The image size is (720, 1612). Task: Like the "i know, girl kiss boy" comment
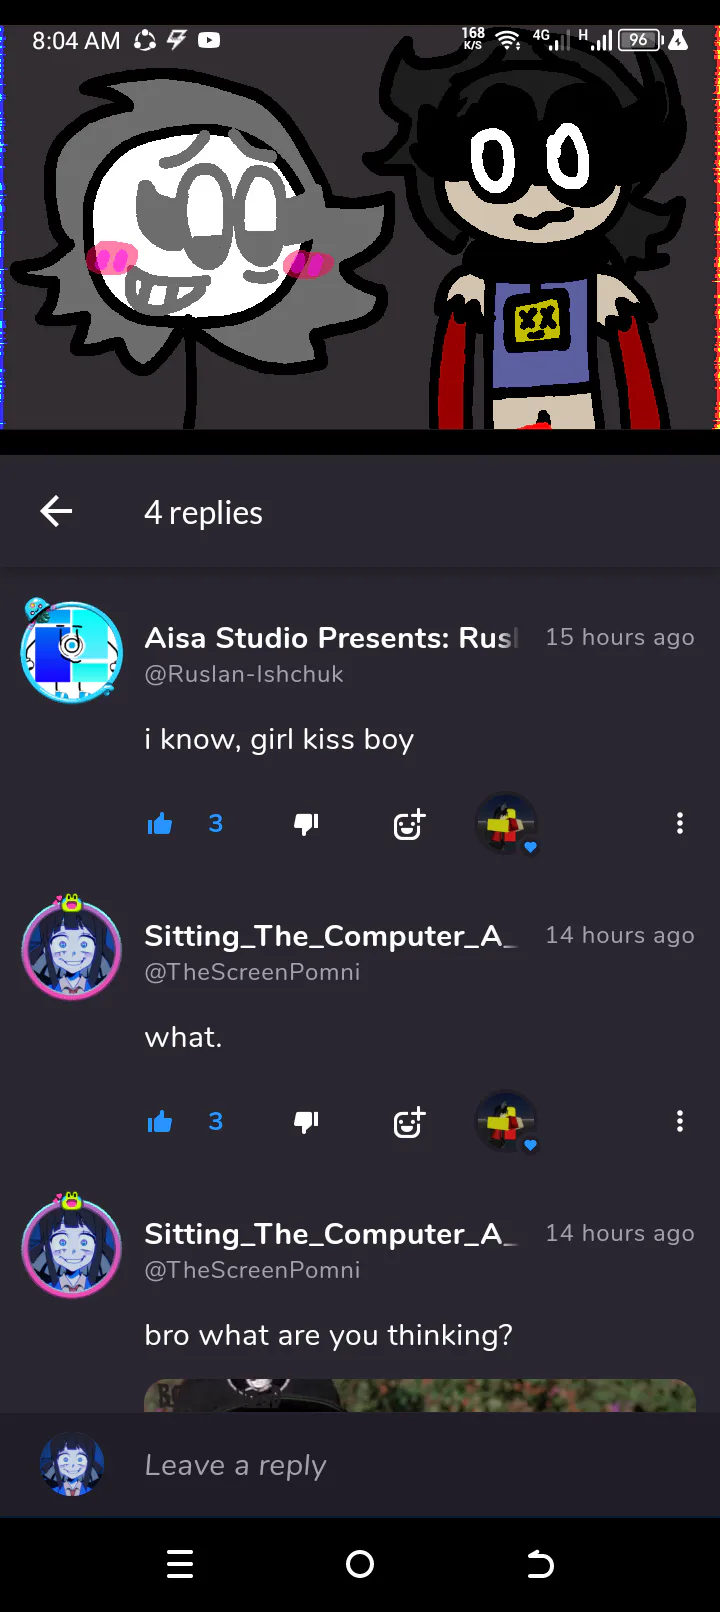tap(160, 824)
